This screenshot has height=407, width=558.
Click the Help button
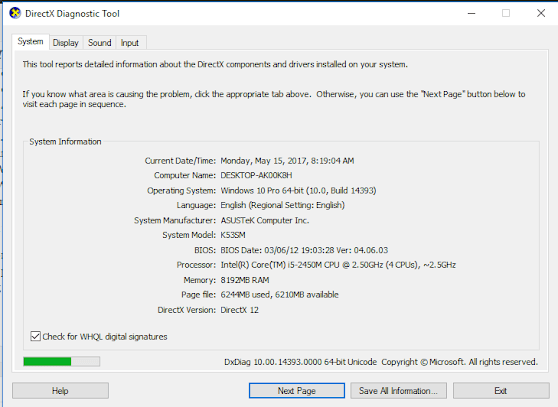[60, 391]
